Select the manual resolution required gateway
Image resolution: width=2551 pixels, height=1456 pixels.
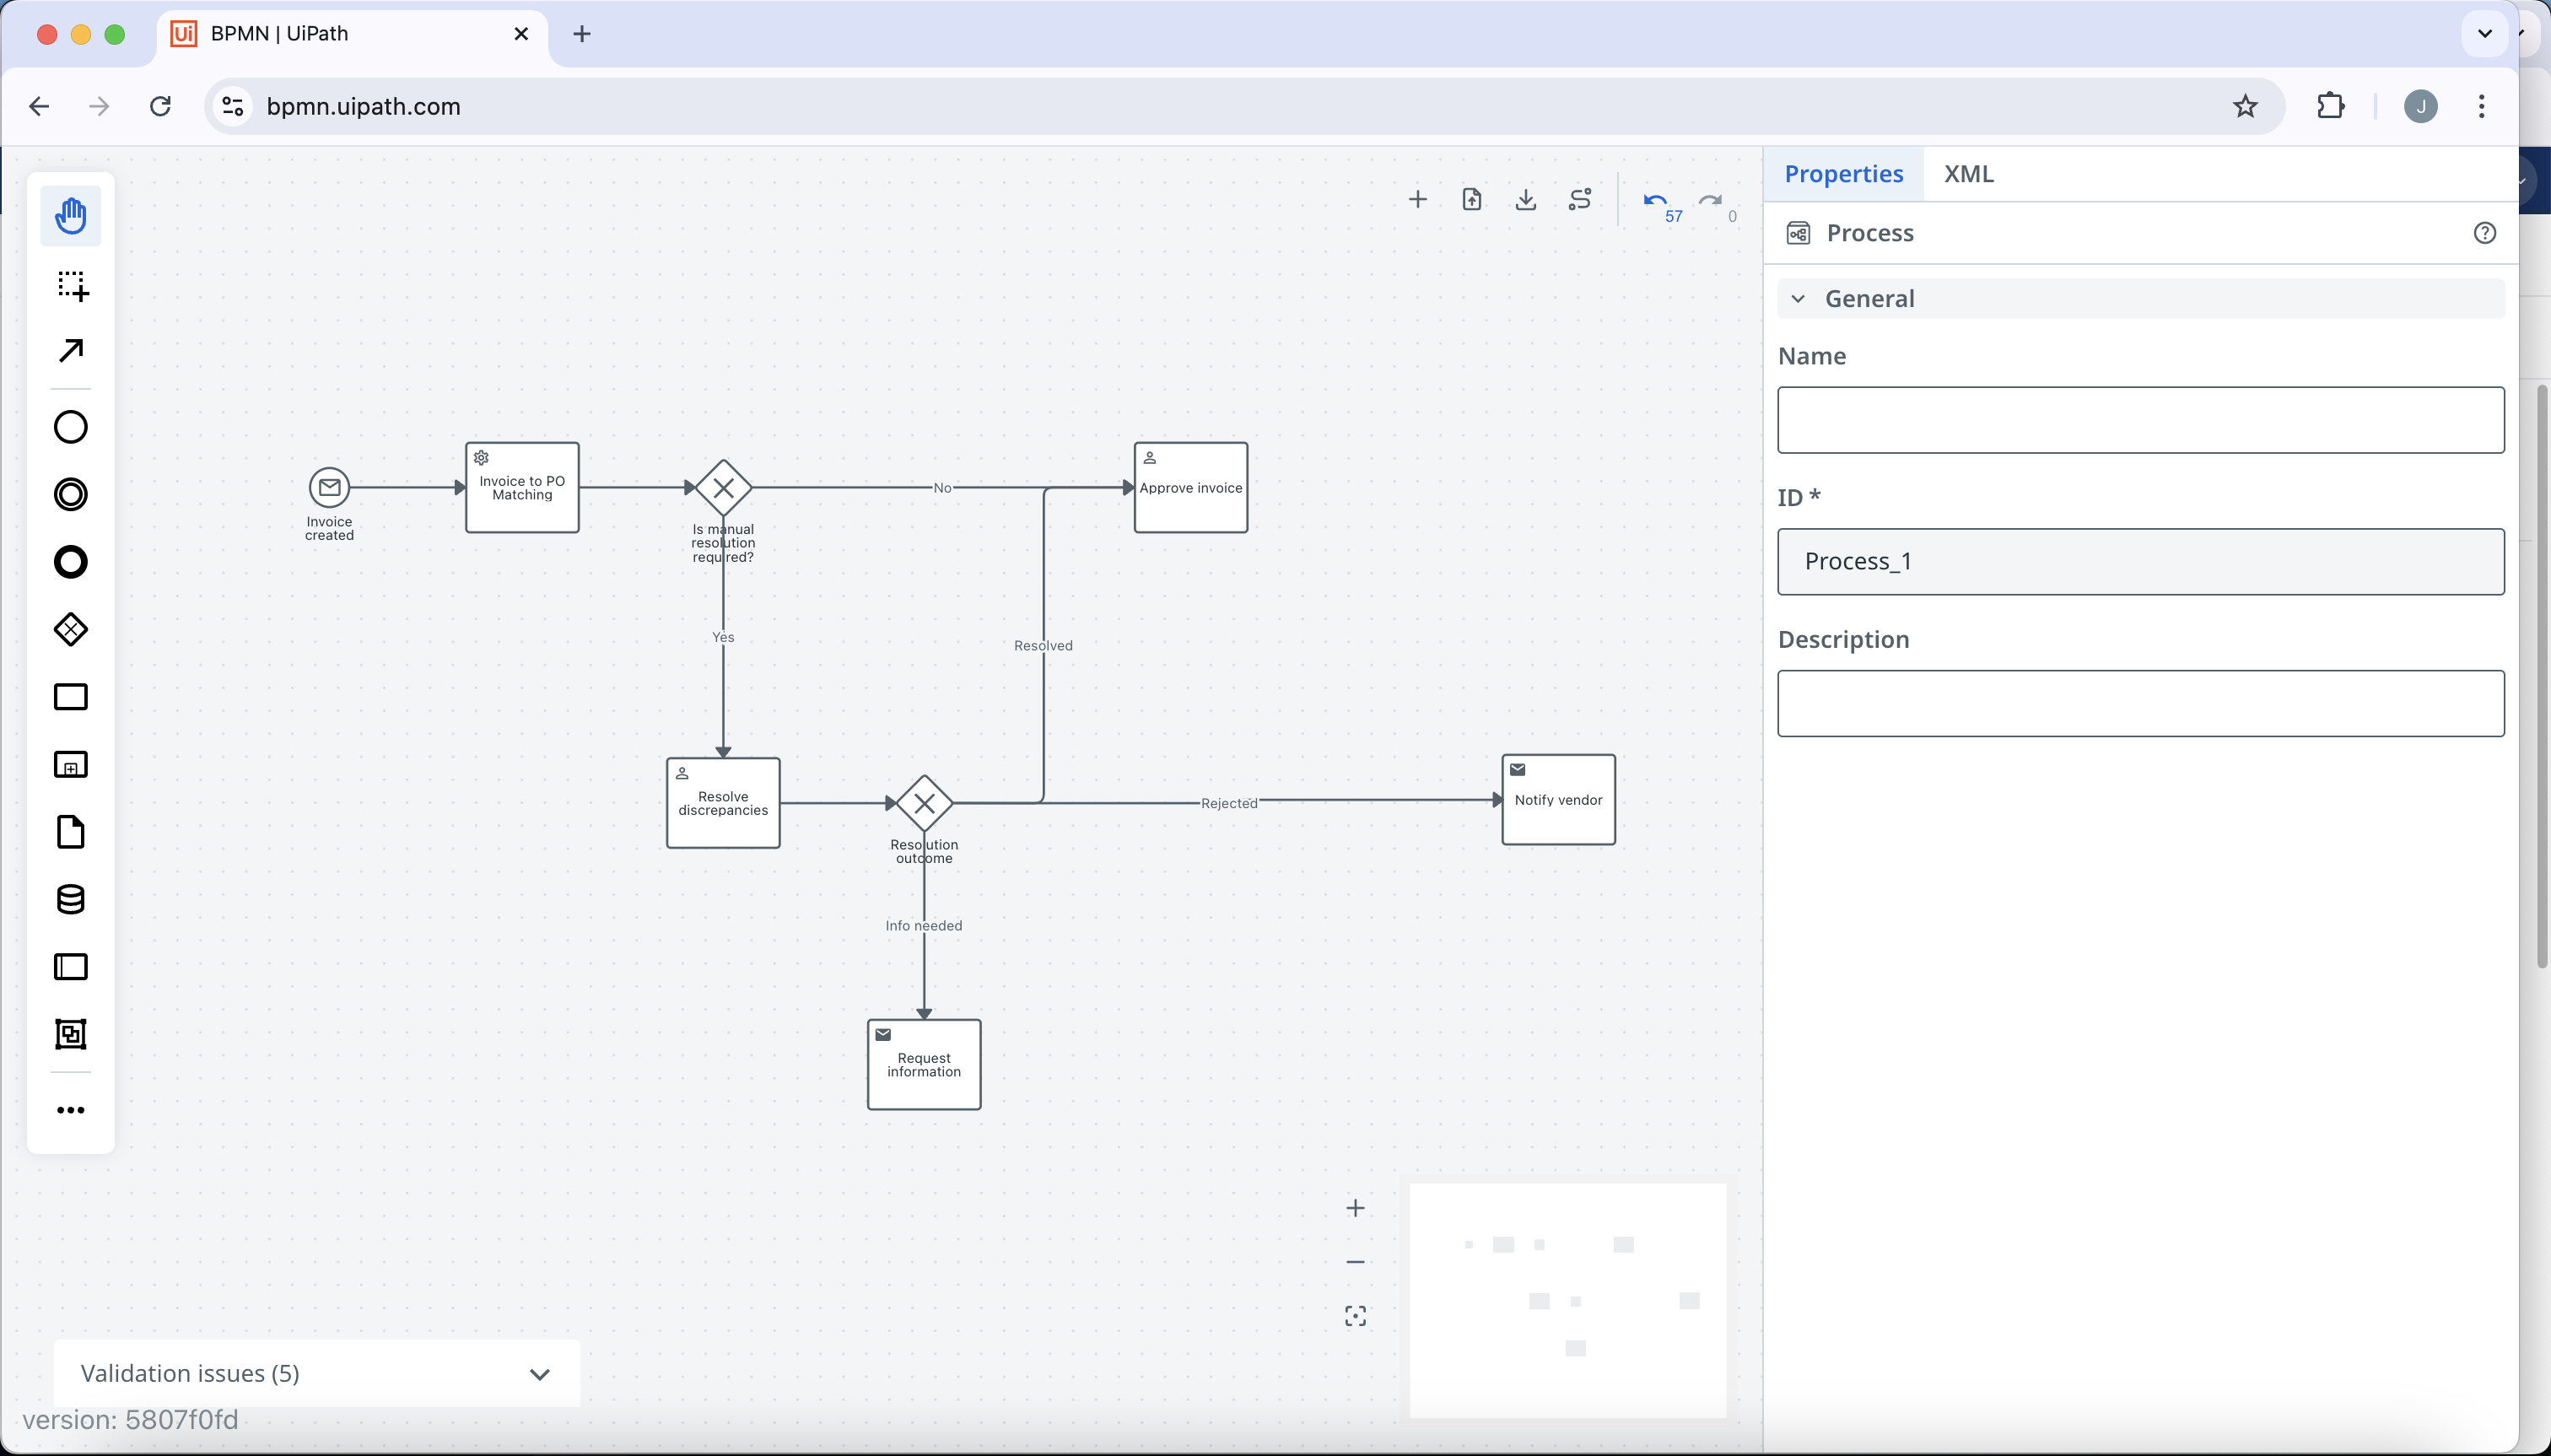(723, 488)
